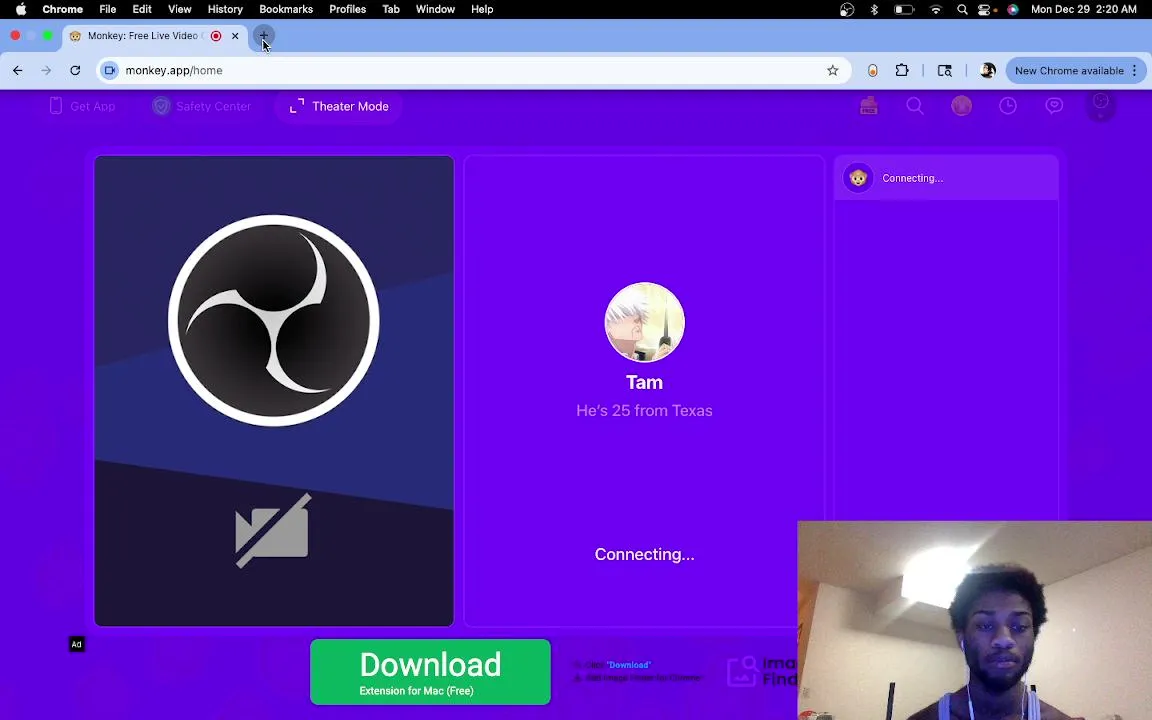This screenshot has width=1152, height=720.
Task: Click the monkey.app/home address bar
Action: click(474, 71)
